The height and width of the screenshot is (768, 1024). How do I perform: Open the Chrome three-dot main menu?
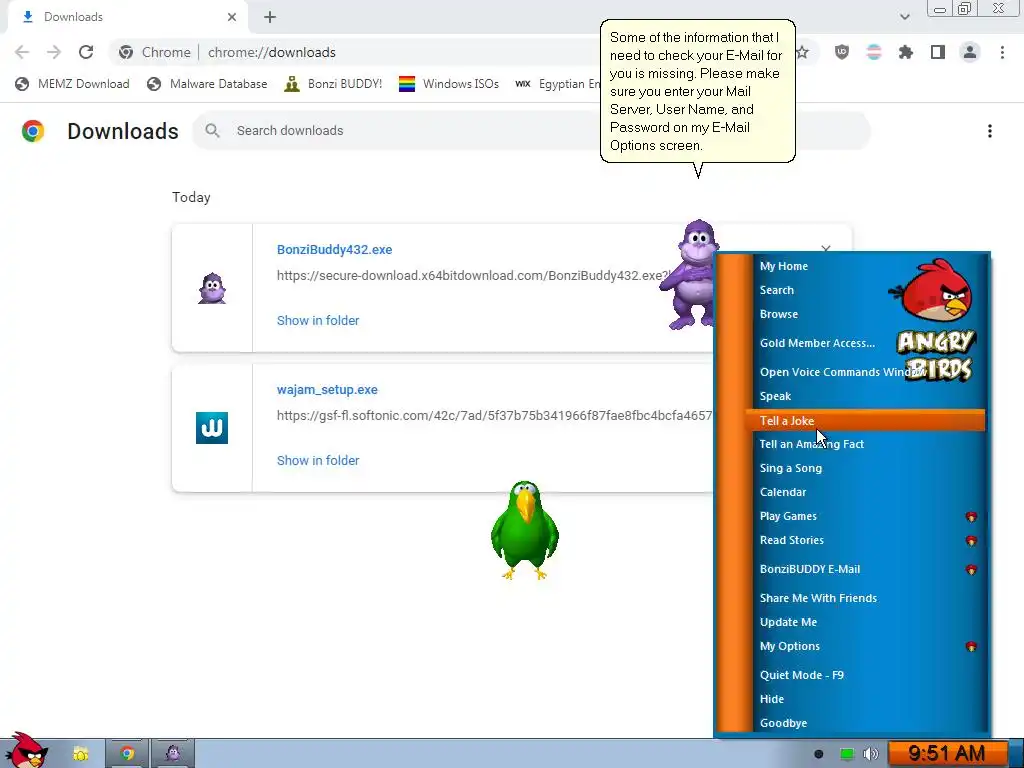[1002, 52]
